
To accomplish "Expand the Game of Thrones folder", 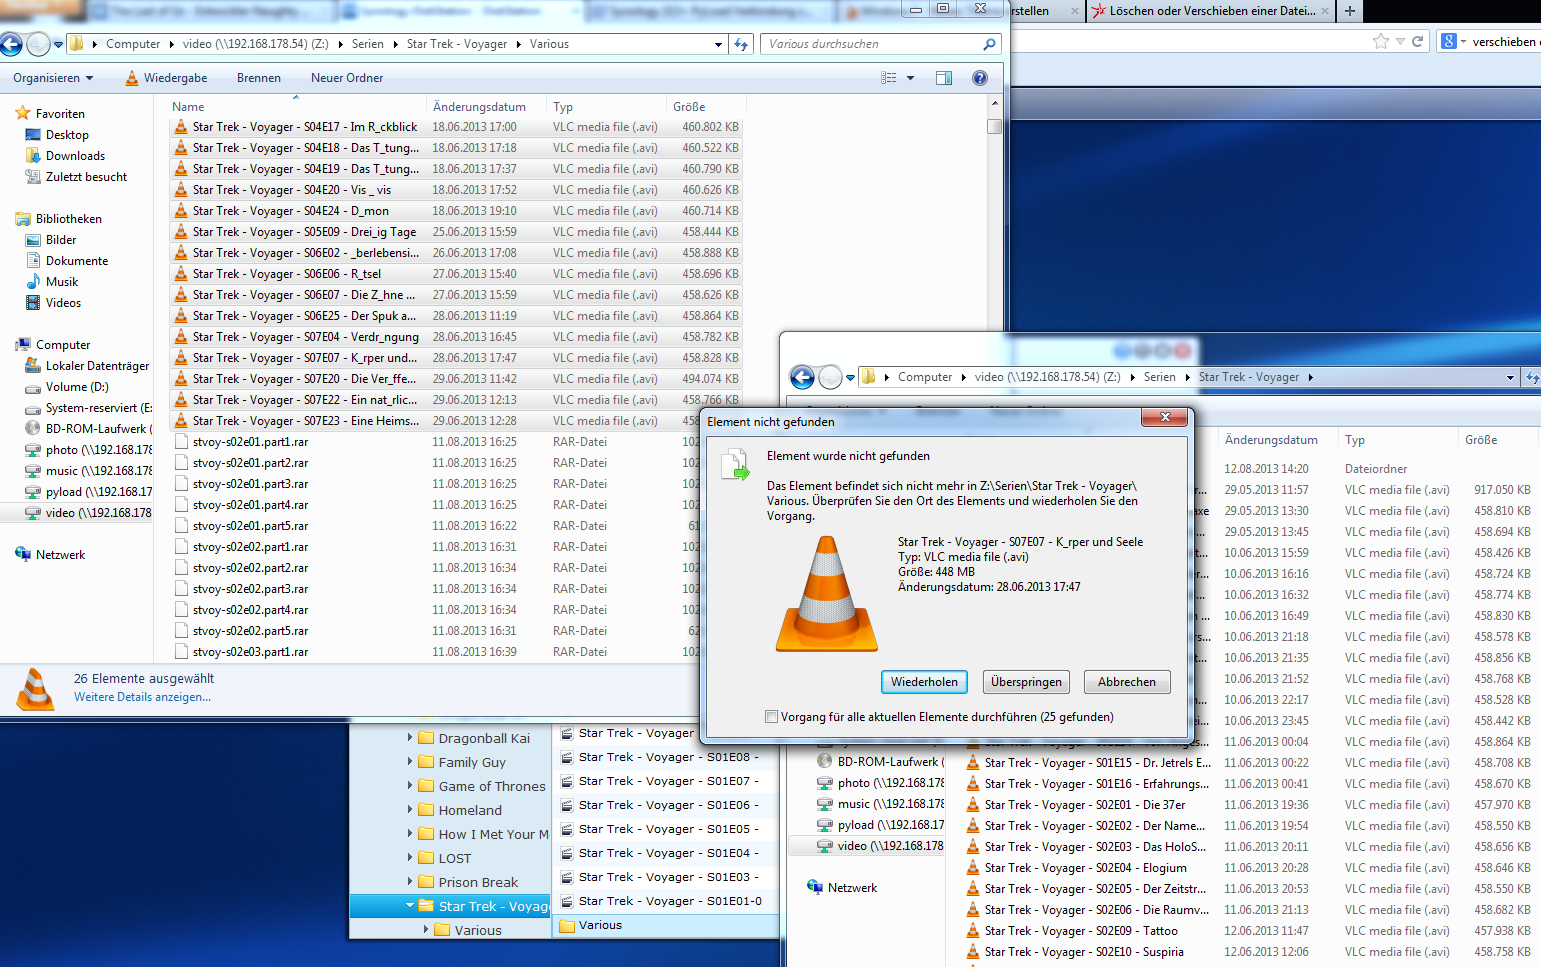I will click(x=410, y=786).
